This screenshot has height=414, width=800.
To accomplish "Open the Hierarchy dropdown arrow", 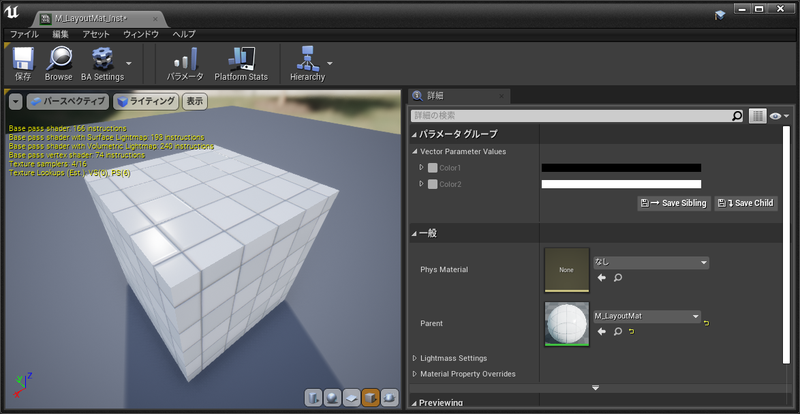I will (x=330, y=63).
